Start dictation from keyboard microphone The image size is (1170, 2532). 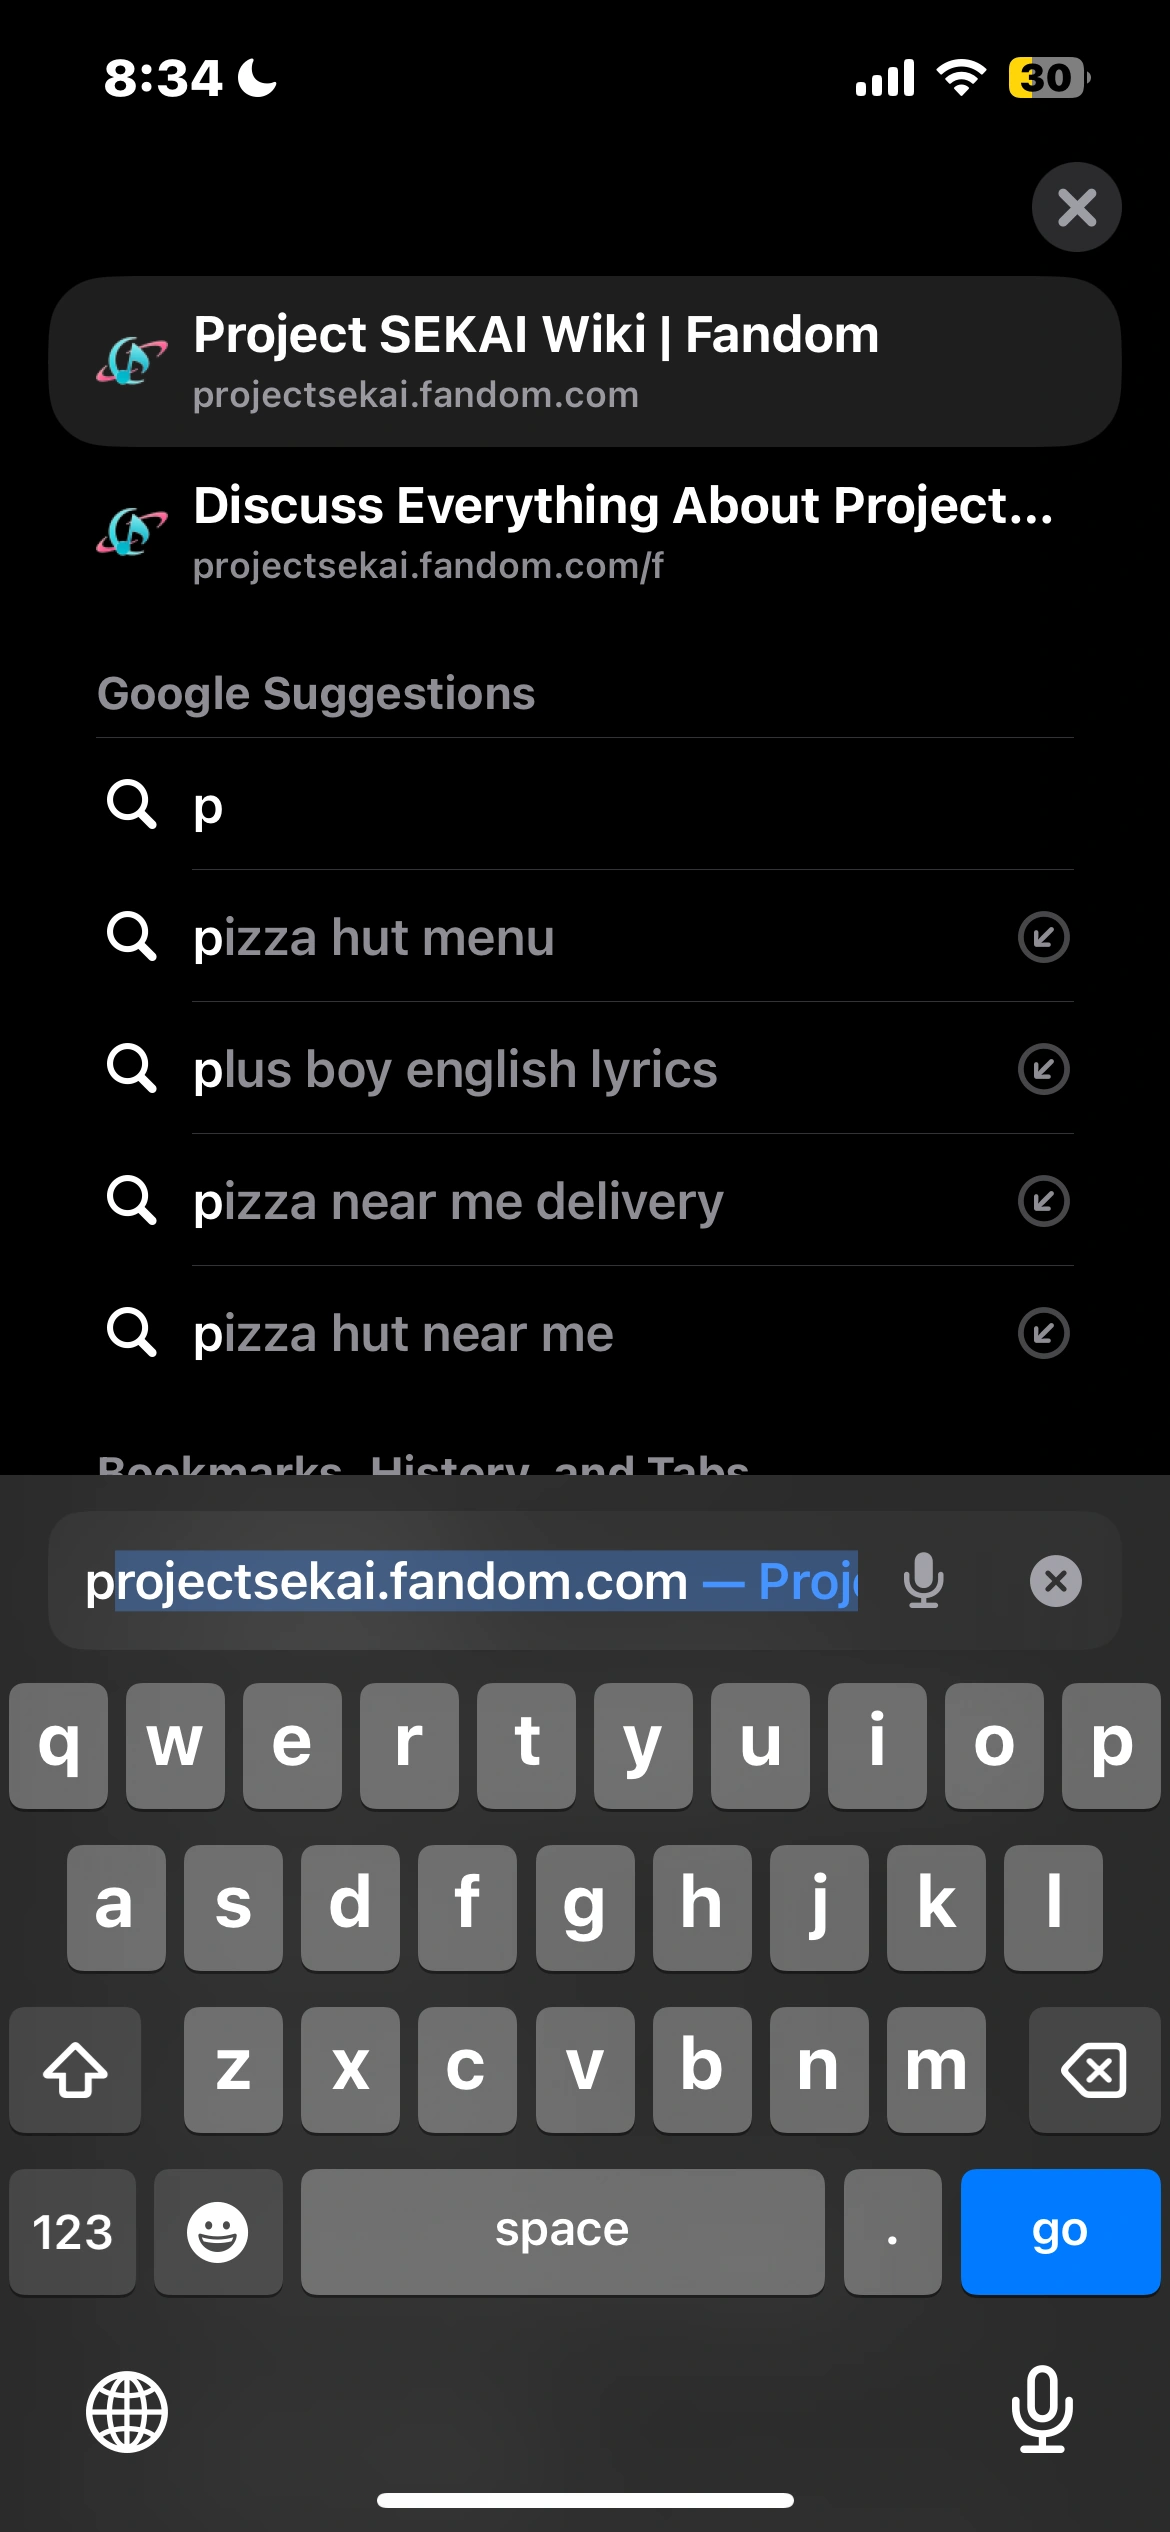tap(1041, 2409)
